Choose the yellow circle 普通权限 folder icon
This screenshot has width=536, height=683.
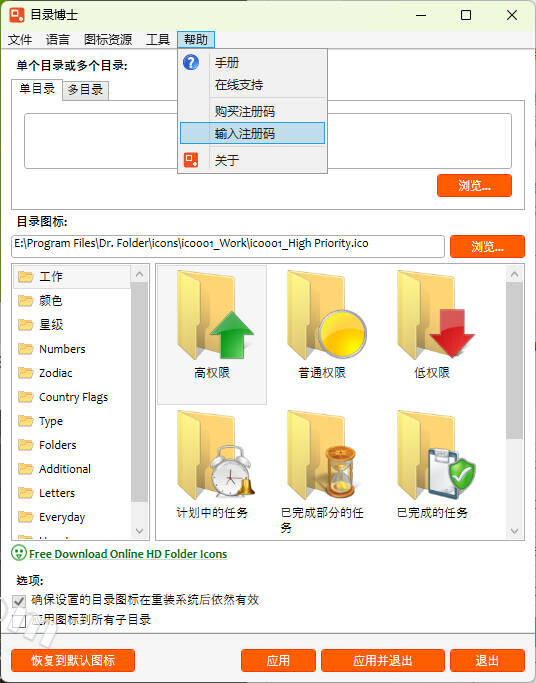(325, 315)
